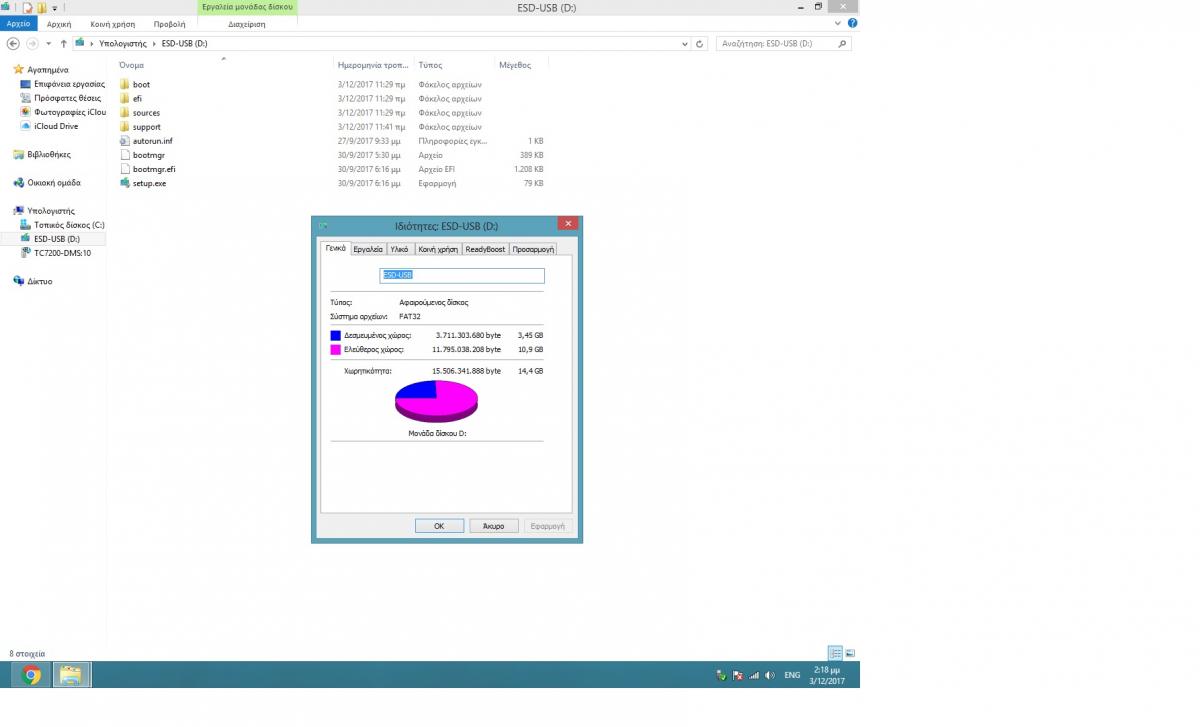Image resolution: width=1200 pixels, height=727 pixels.
Task: Open Google Chrome from taskbar
Action: 31,675
